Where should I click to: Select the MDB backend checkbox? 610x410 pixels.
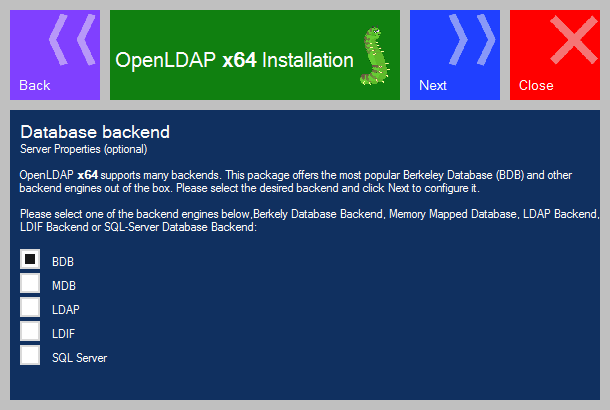point(30,283)
